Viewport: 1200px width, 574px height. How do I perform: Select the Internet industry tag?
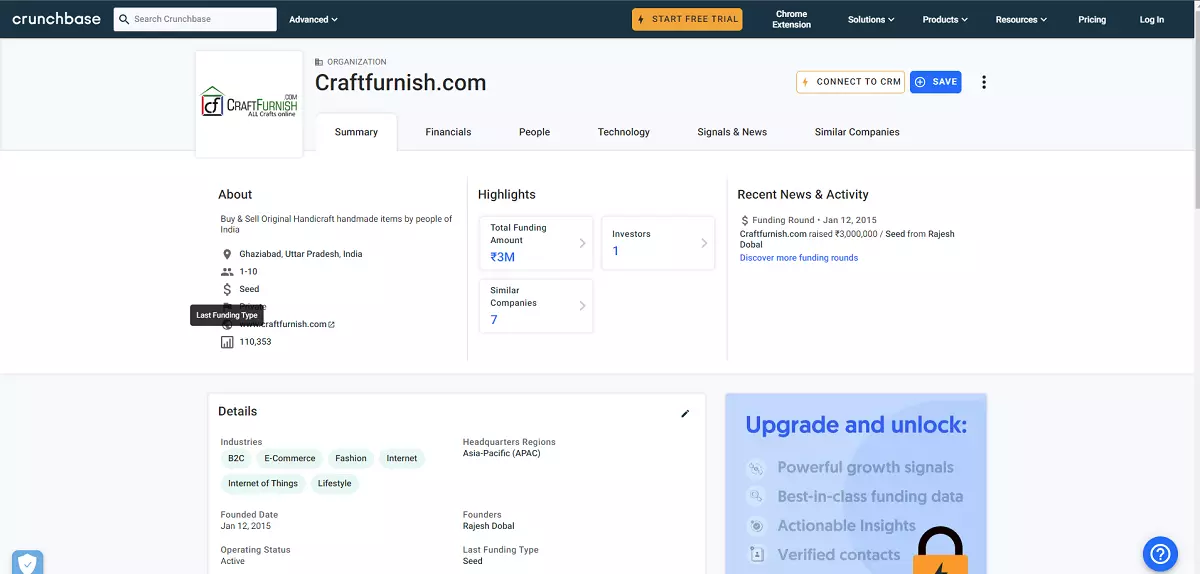402,458
